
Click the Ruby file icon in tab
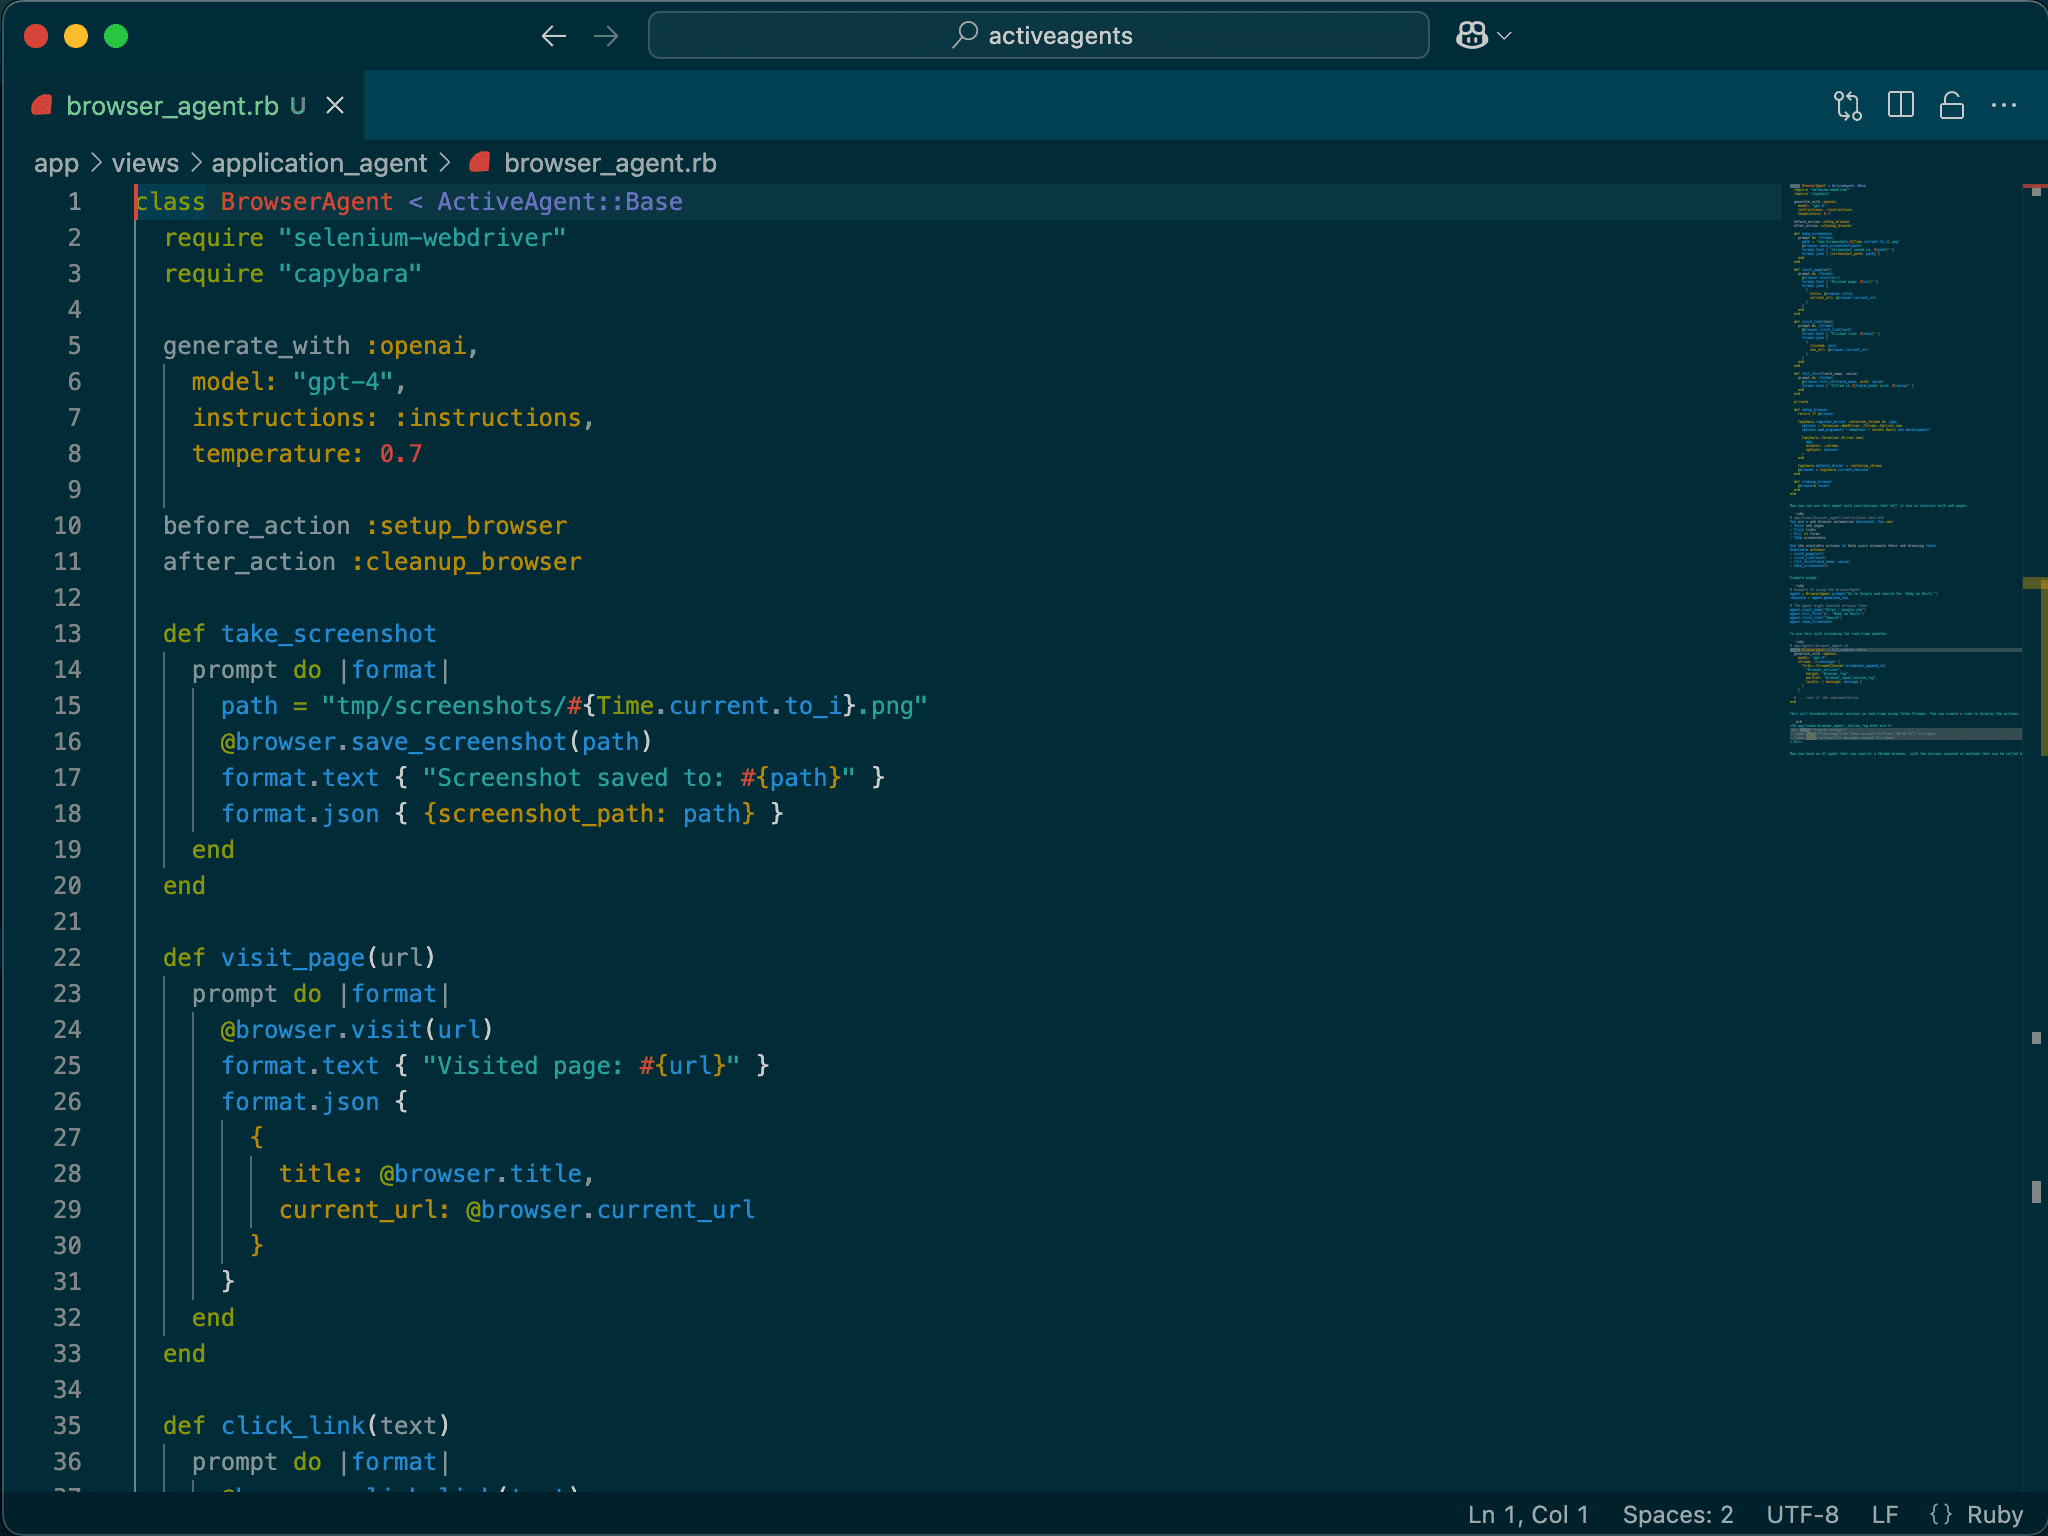point(42,105)
